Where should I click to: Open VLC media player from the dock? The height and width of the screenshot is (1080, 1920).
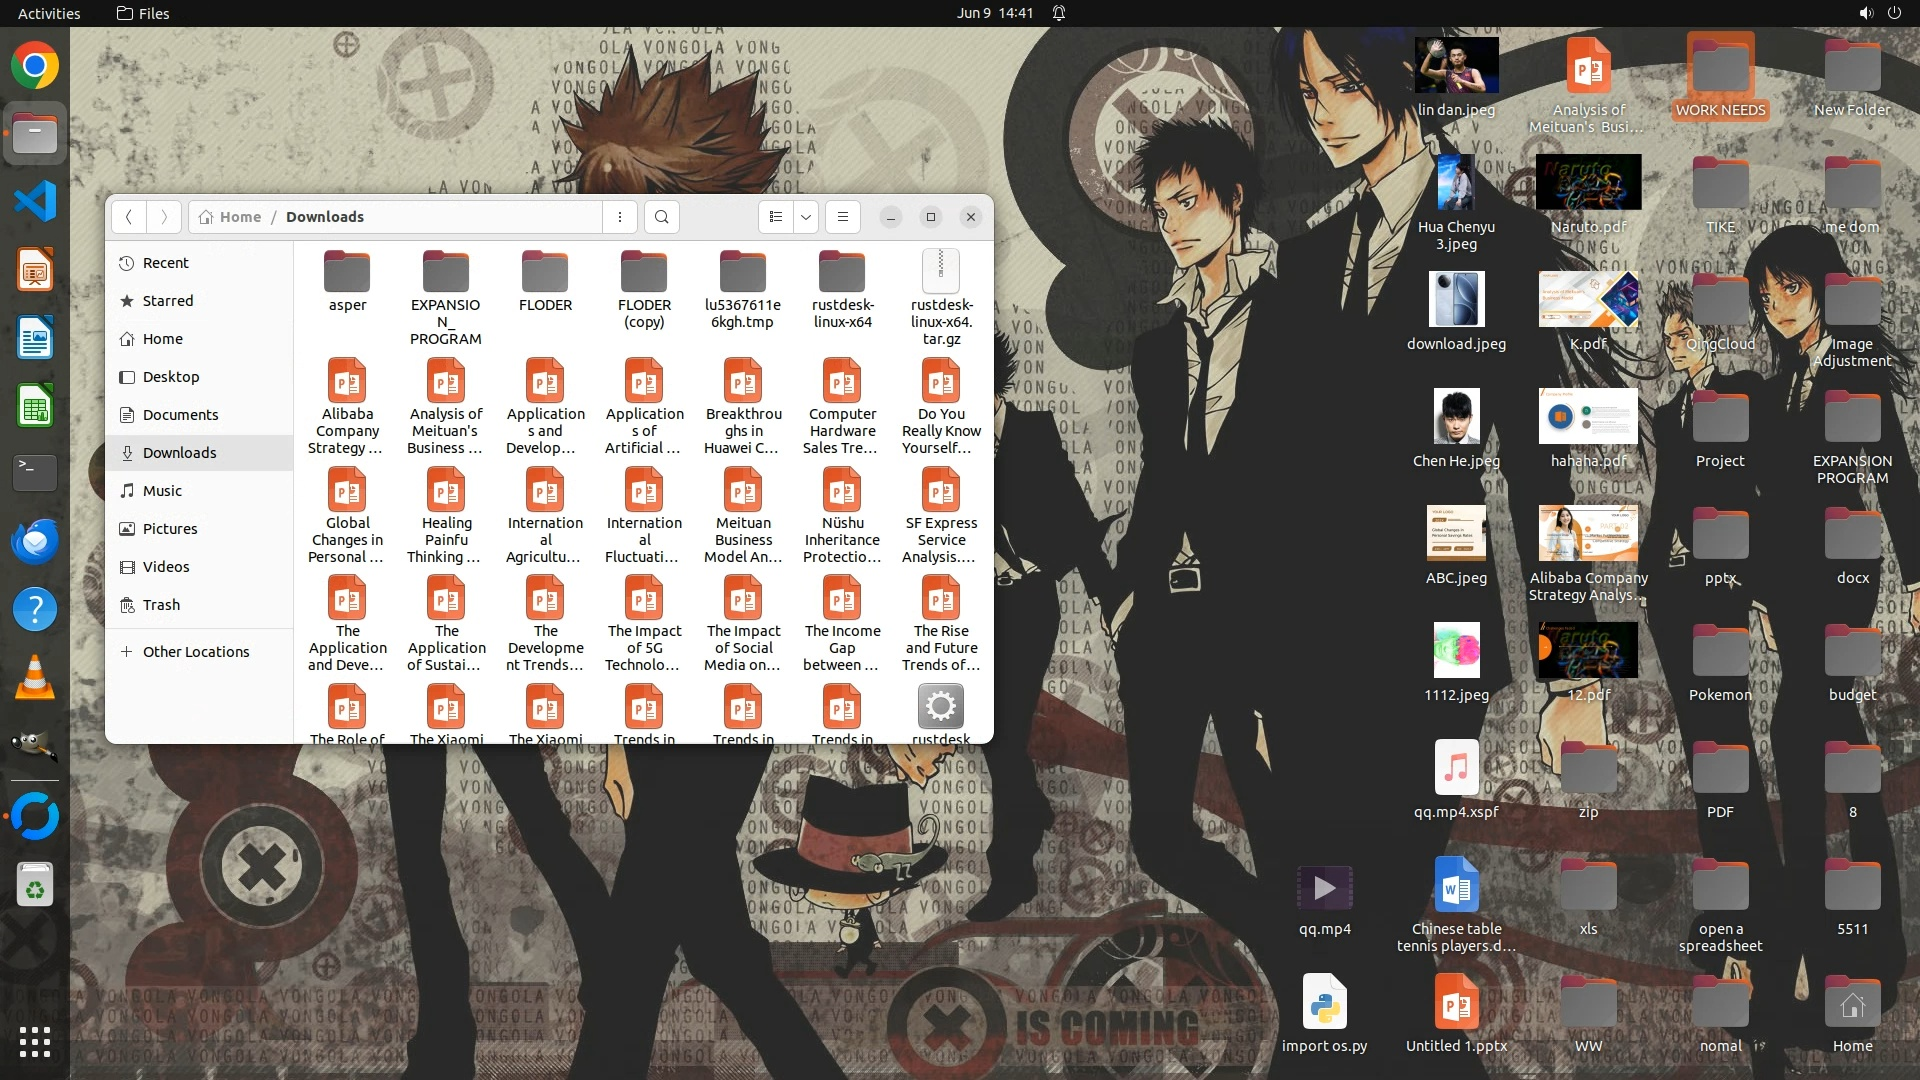pos(35,678)
